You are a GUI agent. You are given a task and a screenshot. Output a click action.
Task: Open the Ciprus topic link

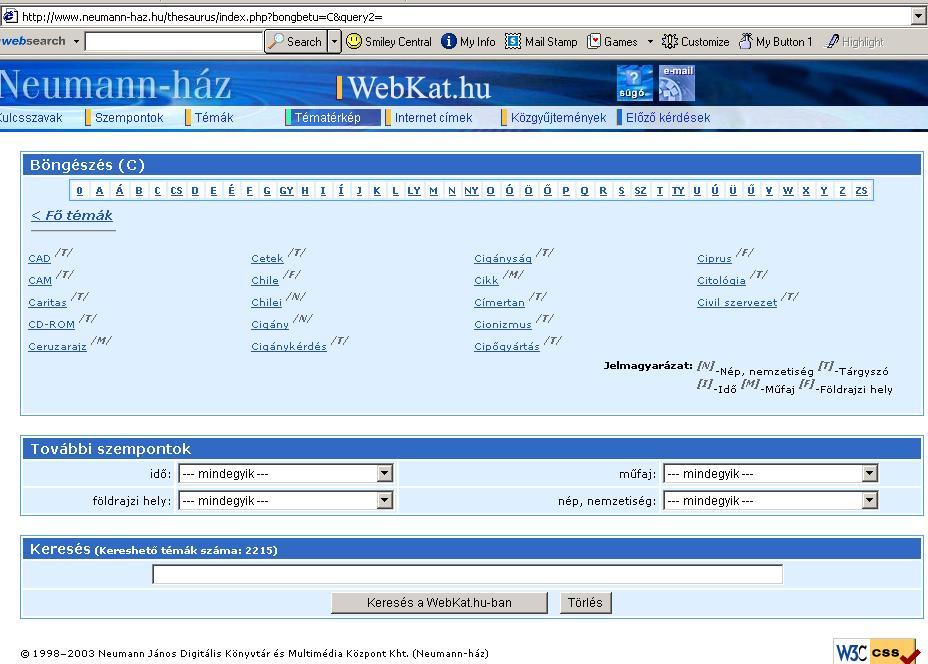(714, 259)
